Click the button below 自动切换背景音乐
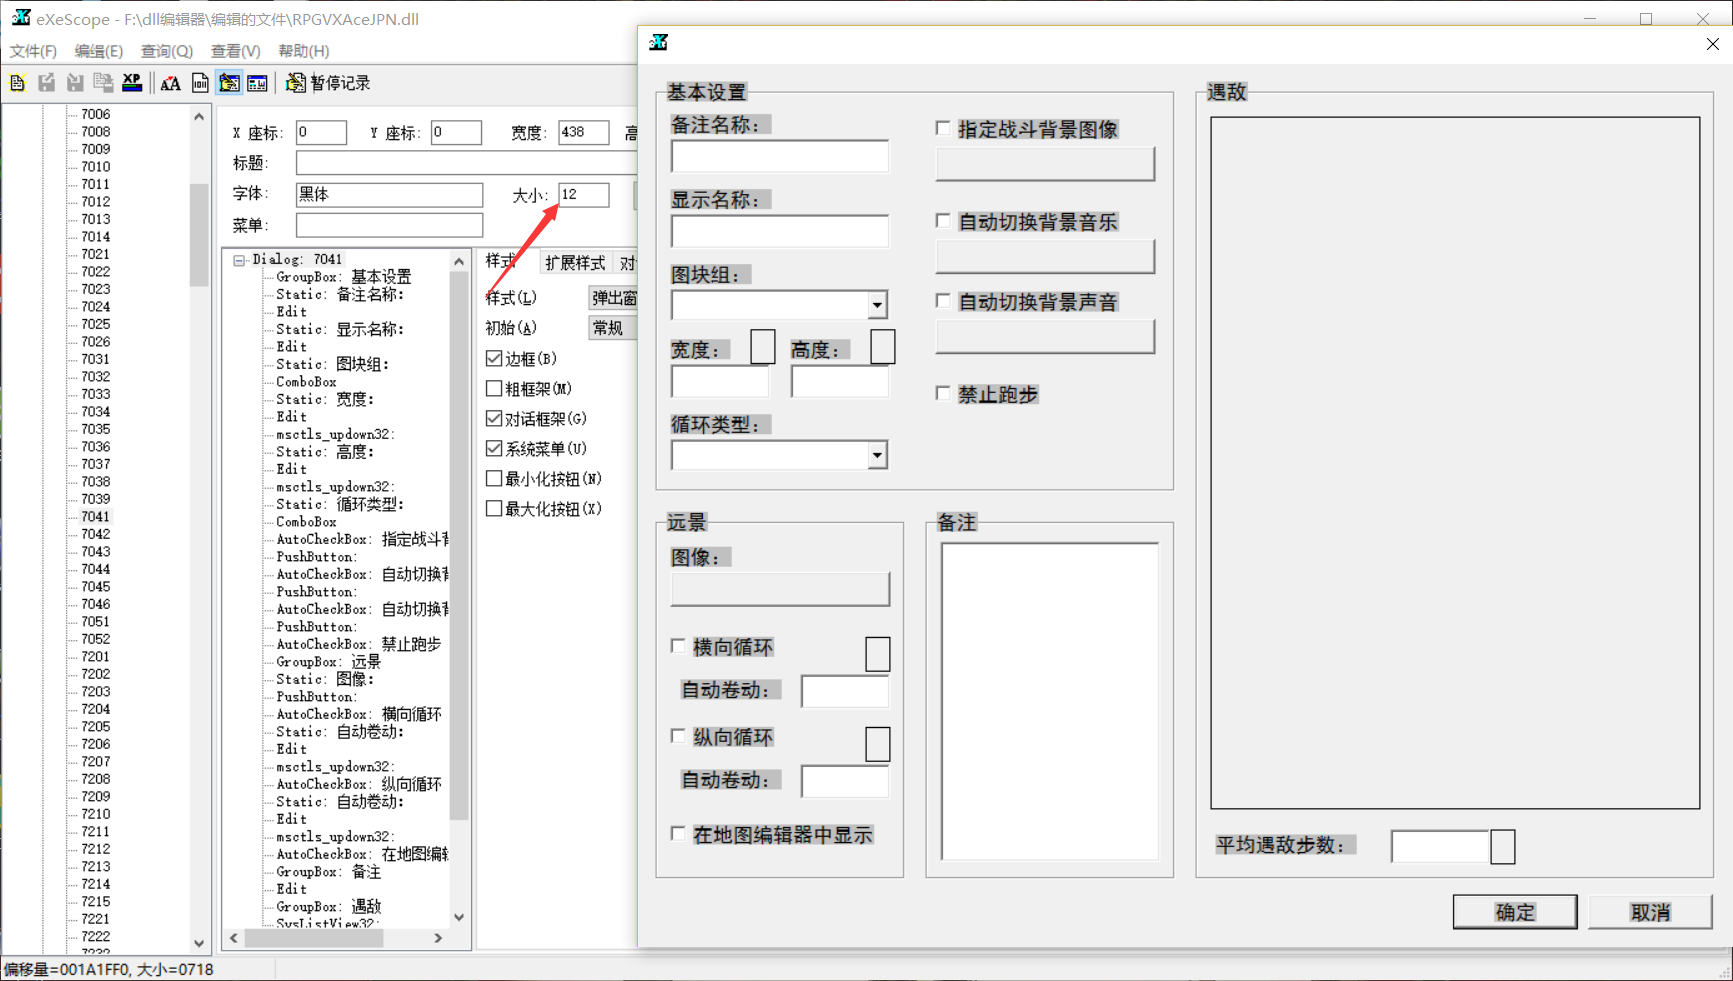1733x981 pixels. 1045,257
